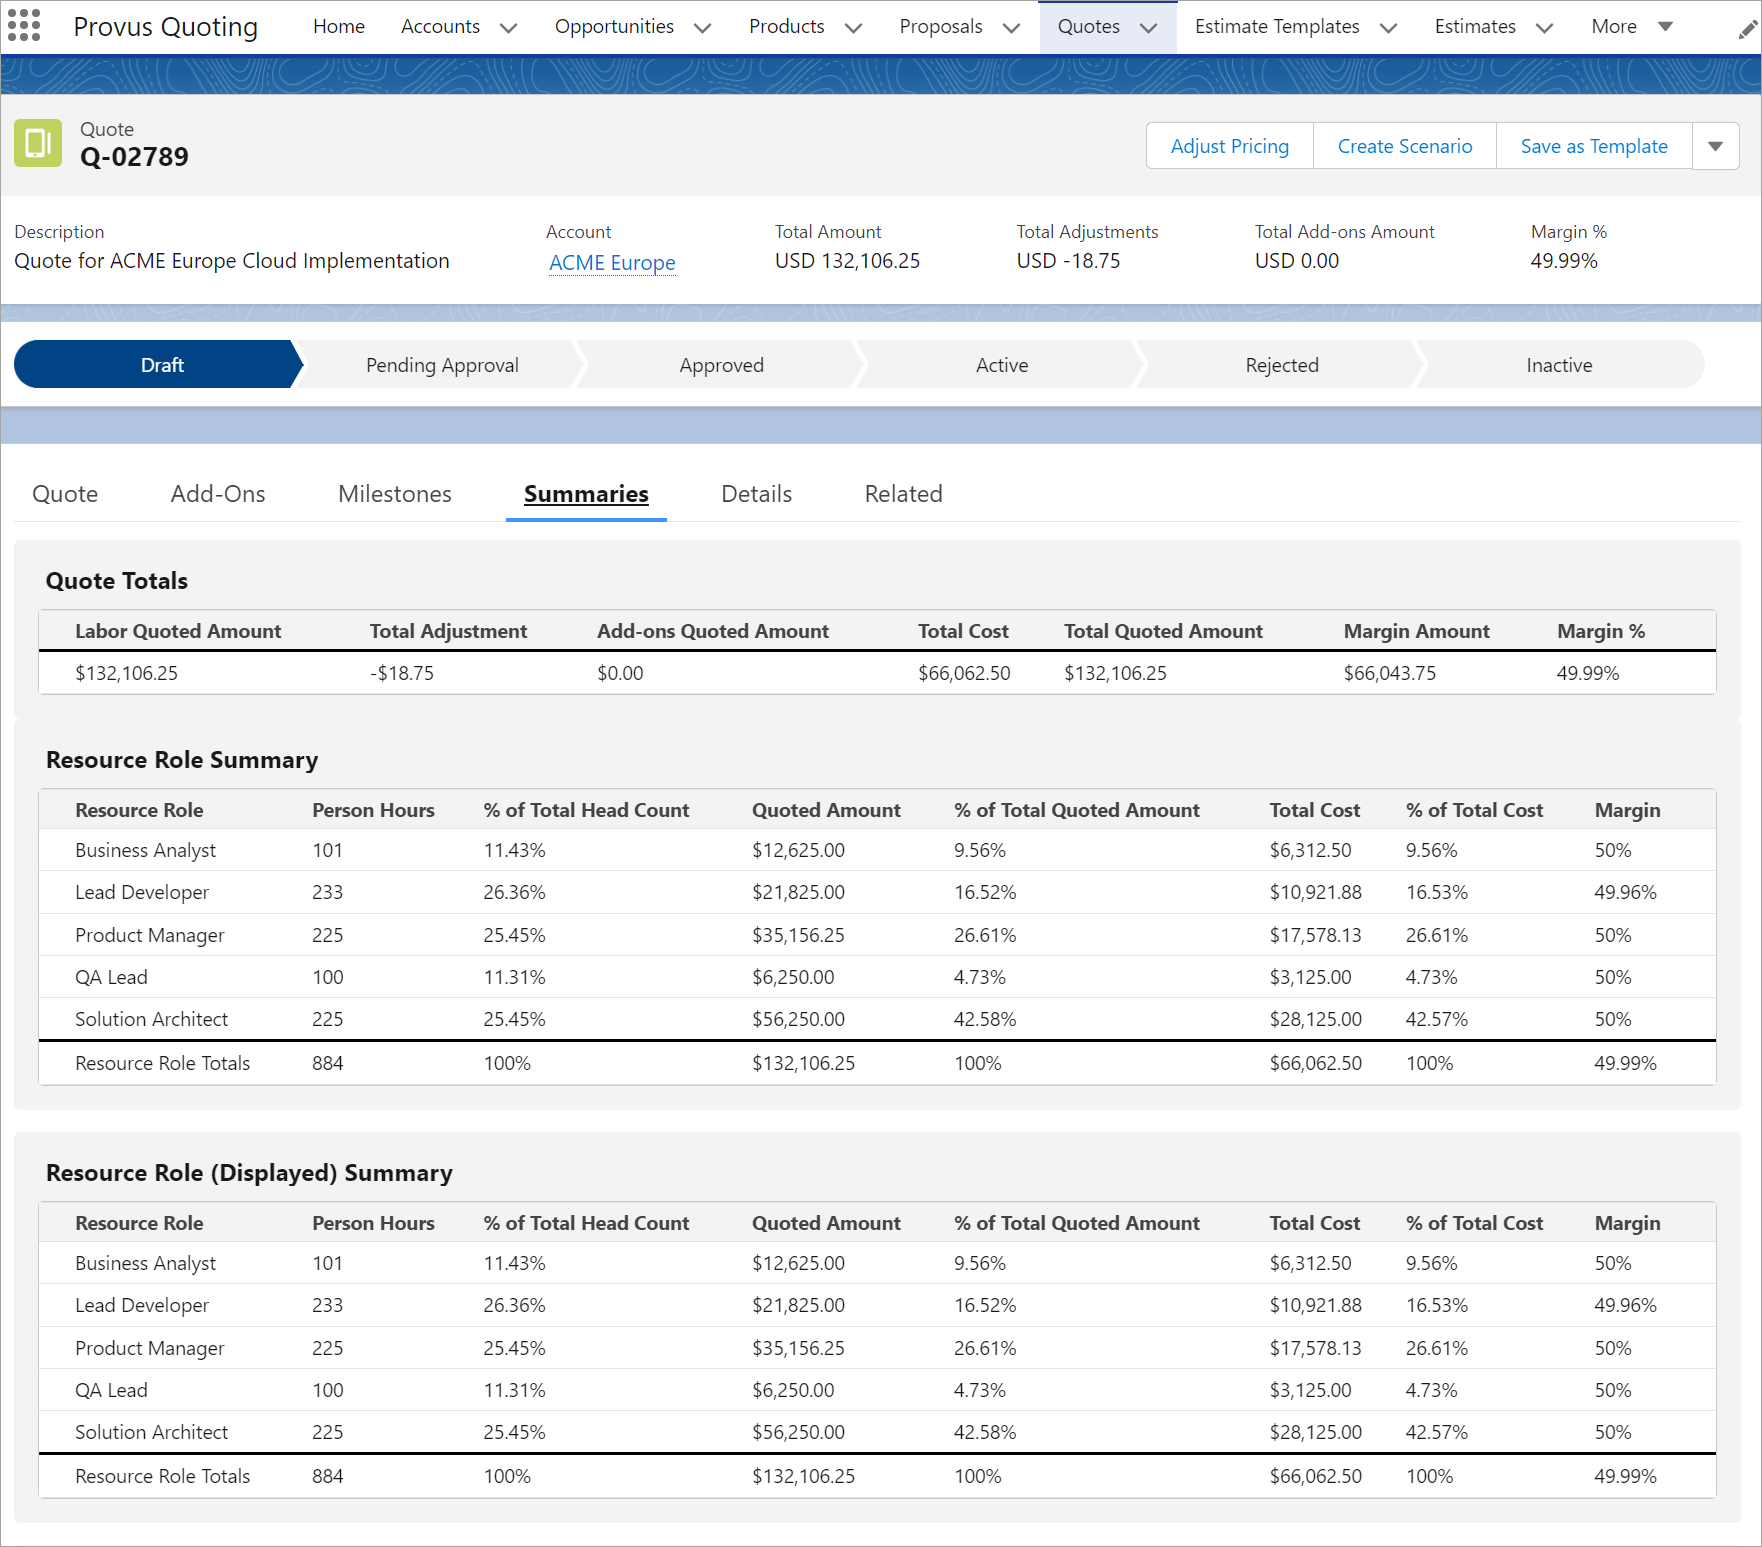1762x1547 pixels.
Task: Open the ACME Europe account link
Action: pyautogui.click(x=612, y=263)
